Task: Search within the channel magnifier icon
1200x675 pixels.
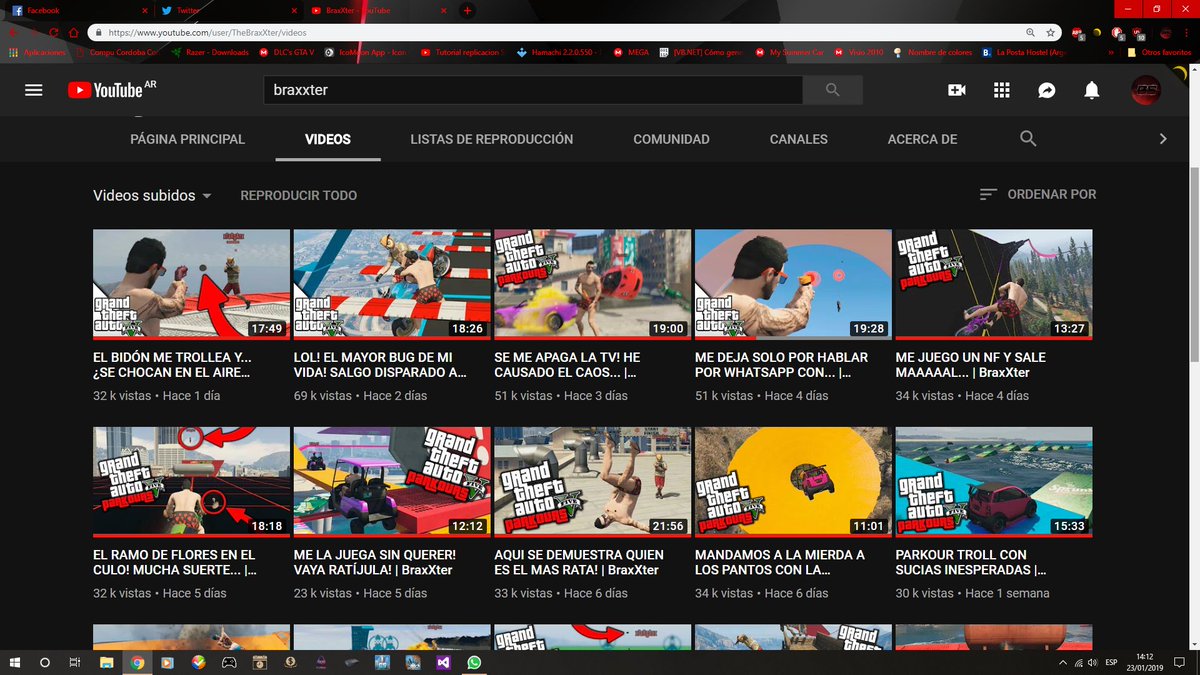Action: (x=1028, y=139)
